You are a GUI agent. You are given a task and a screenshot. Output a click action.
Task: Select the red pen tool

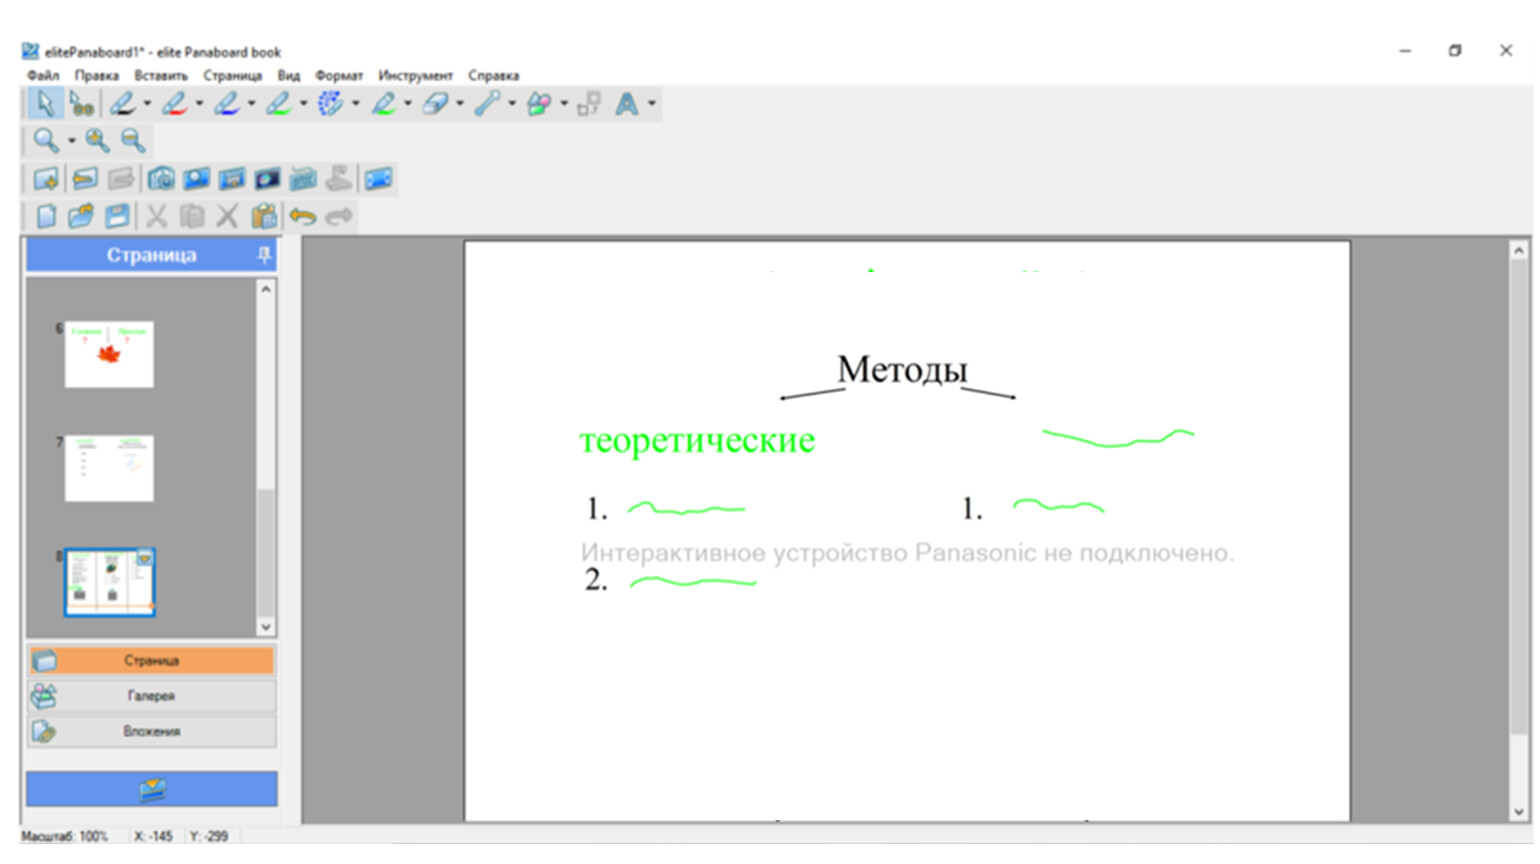pos(174,104)
